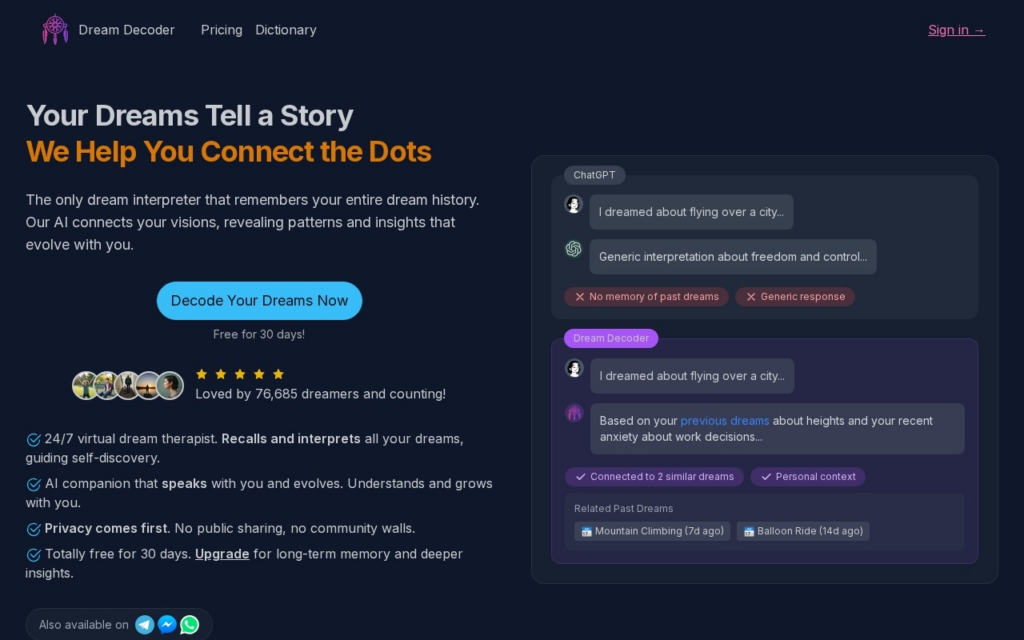Click the purple Dream Decoder bot avatar
This screenshot has width=1024, height=640.
(x=574, y=413)
